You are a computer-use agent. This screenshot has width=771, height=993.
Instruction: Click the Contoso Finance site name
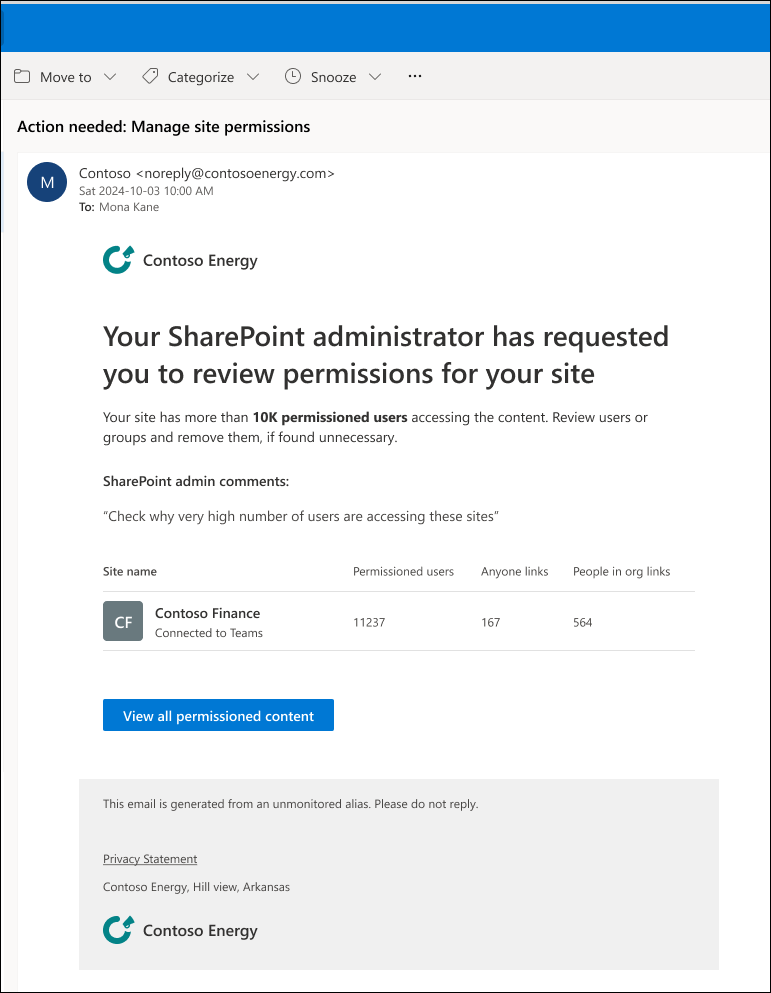pos(207,613)
